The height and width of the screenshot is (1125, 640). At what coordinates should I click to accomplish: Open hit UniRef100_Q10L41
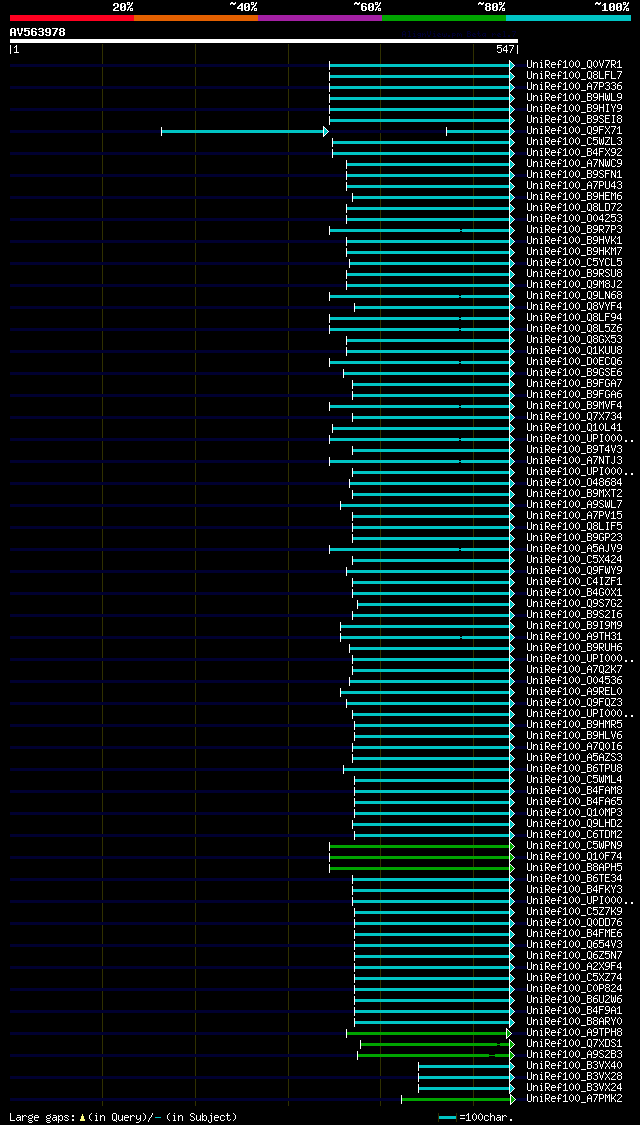574,428
